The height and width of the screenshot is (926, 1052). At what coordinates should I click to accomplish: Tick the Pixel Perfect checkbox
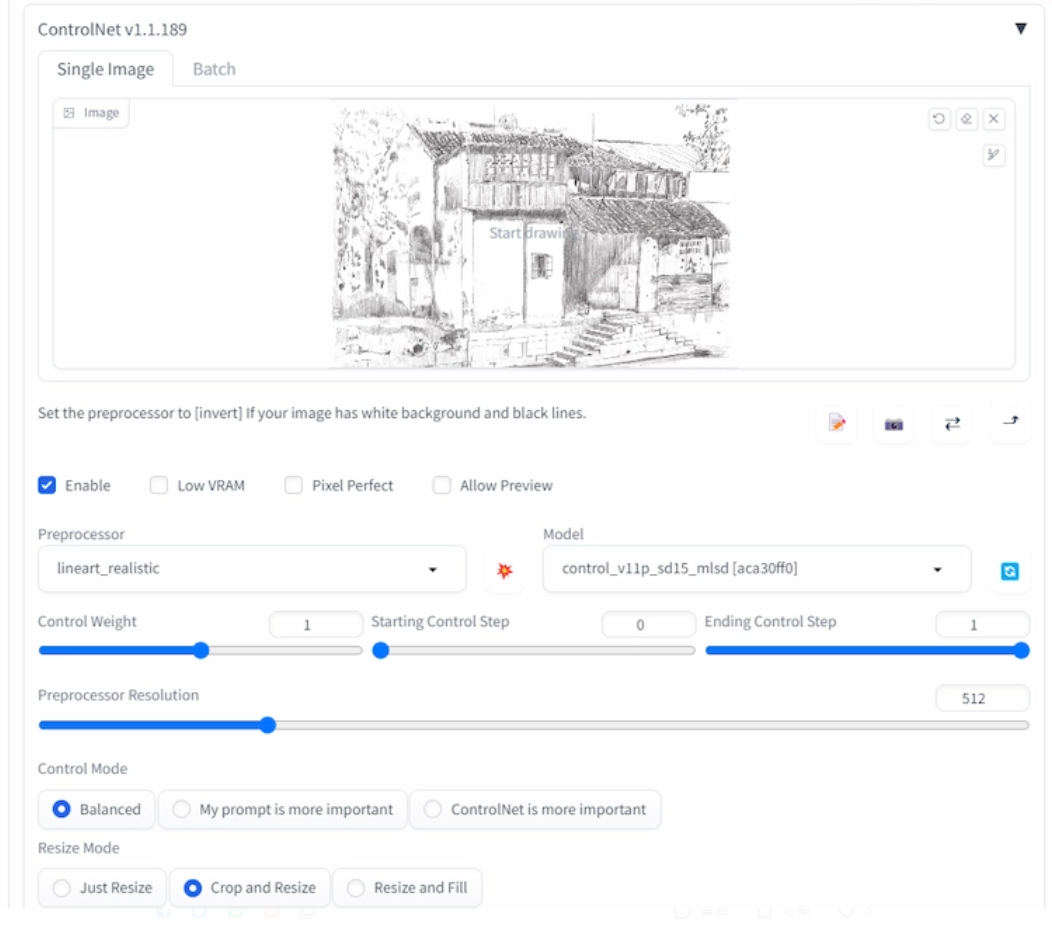pyautogui.click(x=293, y=485)
